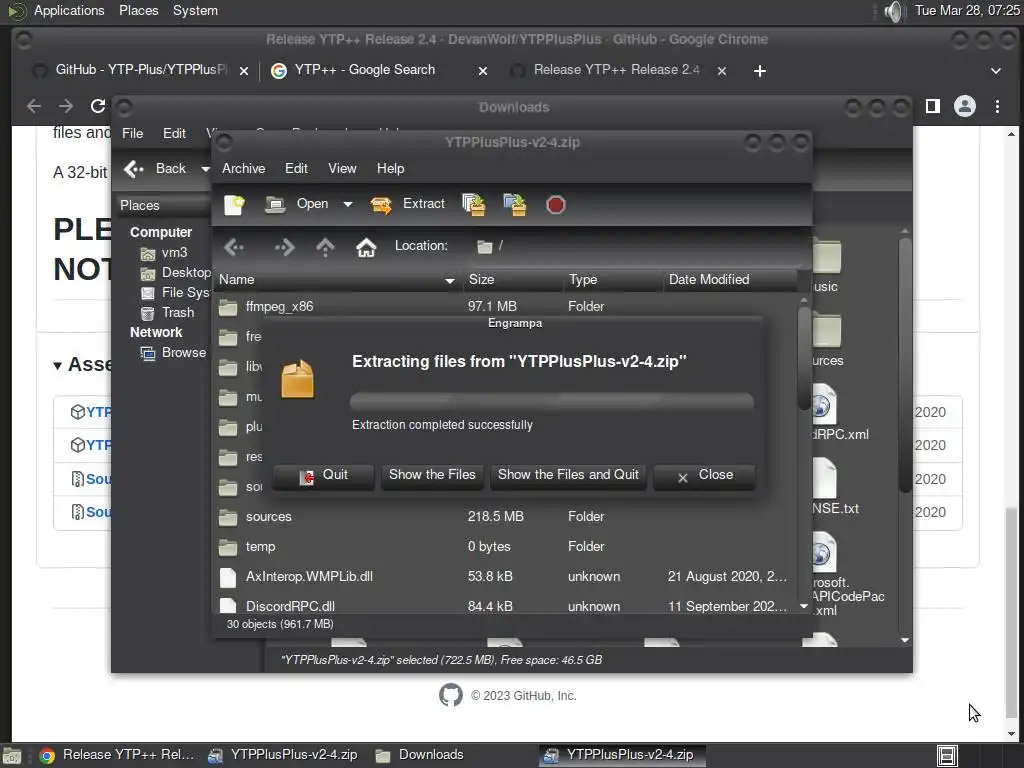The width and height of the screenshot is (1024, 768).
Task: Open the View menu in archive manager
Action: point(342,168)
